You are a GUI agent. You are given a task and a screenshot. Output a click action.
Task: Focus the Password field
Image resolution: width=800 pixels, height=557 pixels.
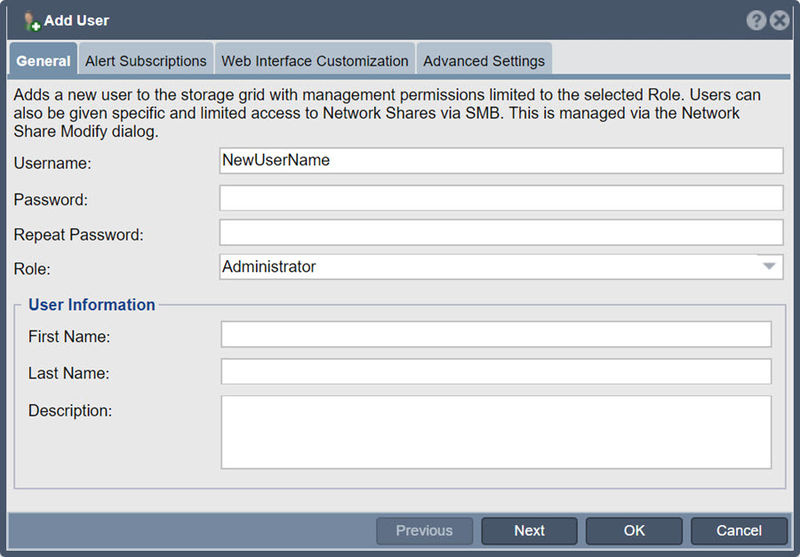(x=501, y=198)
